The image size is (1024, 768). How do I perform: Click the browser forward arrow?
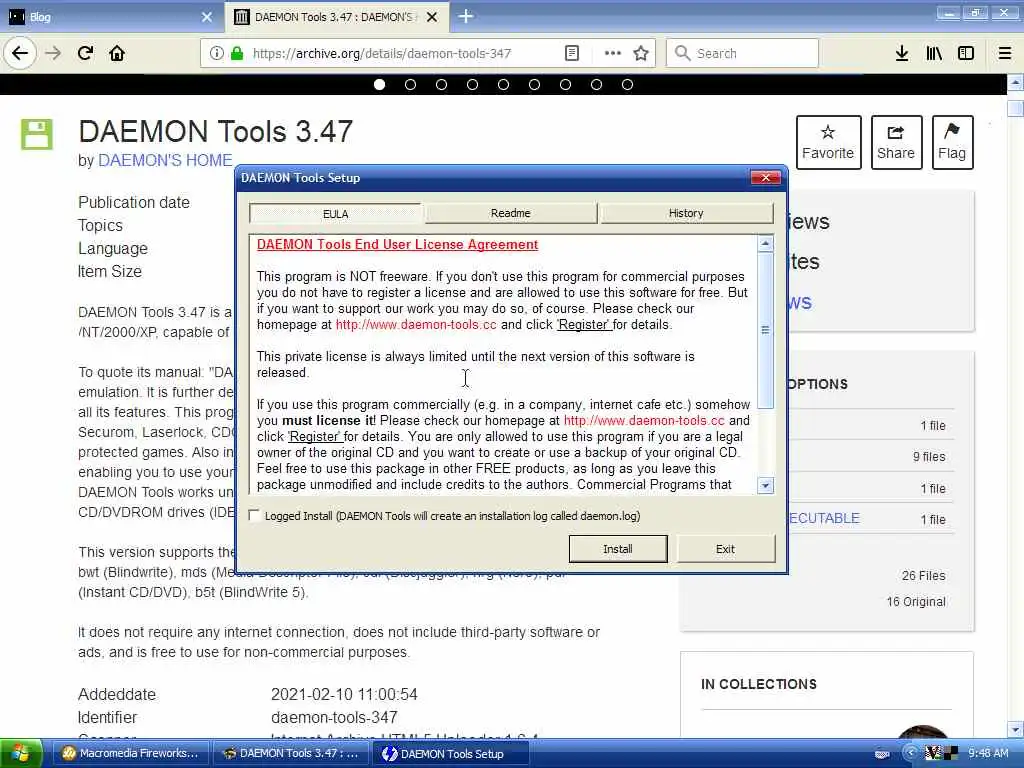click(54, 53)
